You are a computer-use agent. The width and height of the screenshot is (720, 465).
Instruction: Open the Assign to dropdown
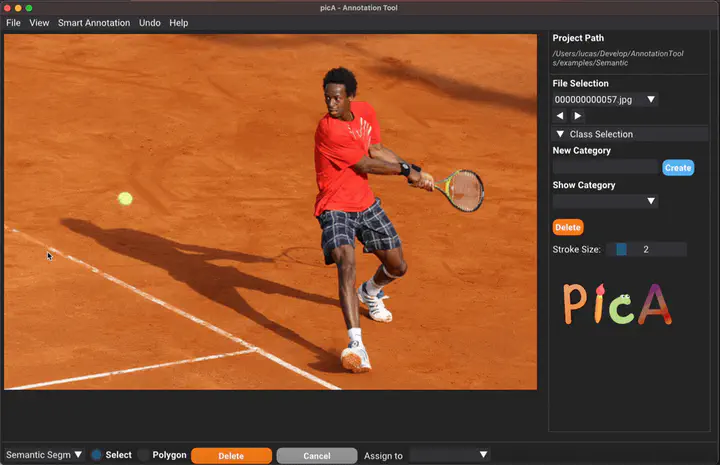(450, 455)
